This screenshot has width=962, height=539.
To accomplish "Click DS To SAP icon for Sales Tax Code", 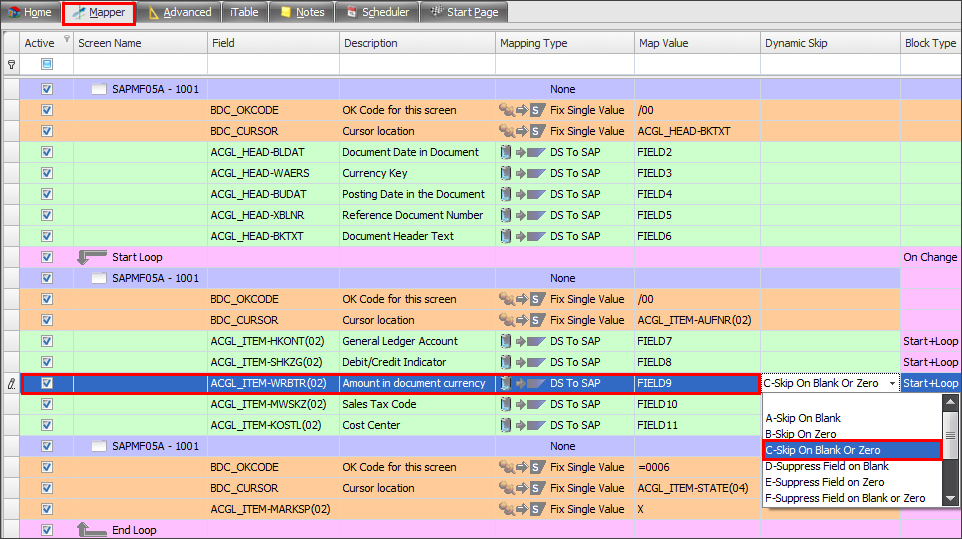I will (522, 404).
